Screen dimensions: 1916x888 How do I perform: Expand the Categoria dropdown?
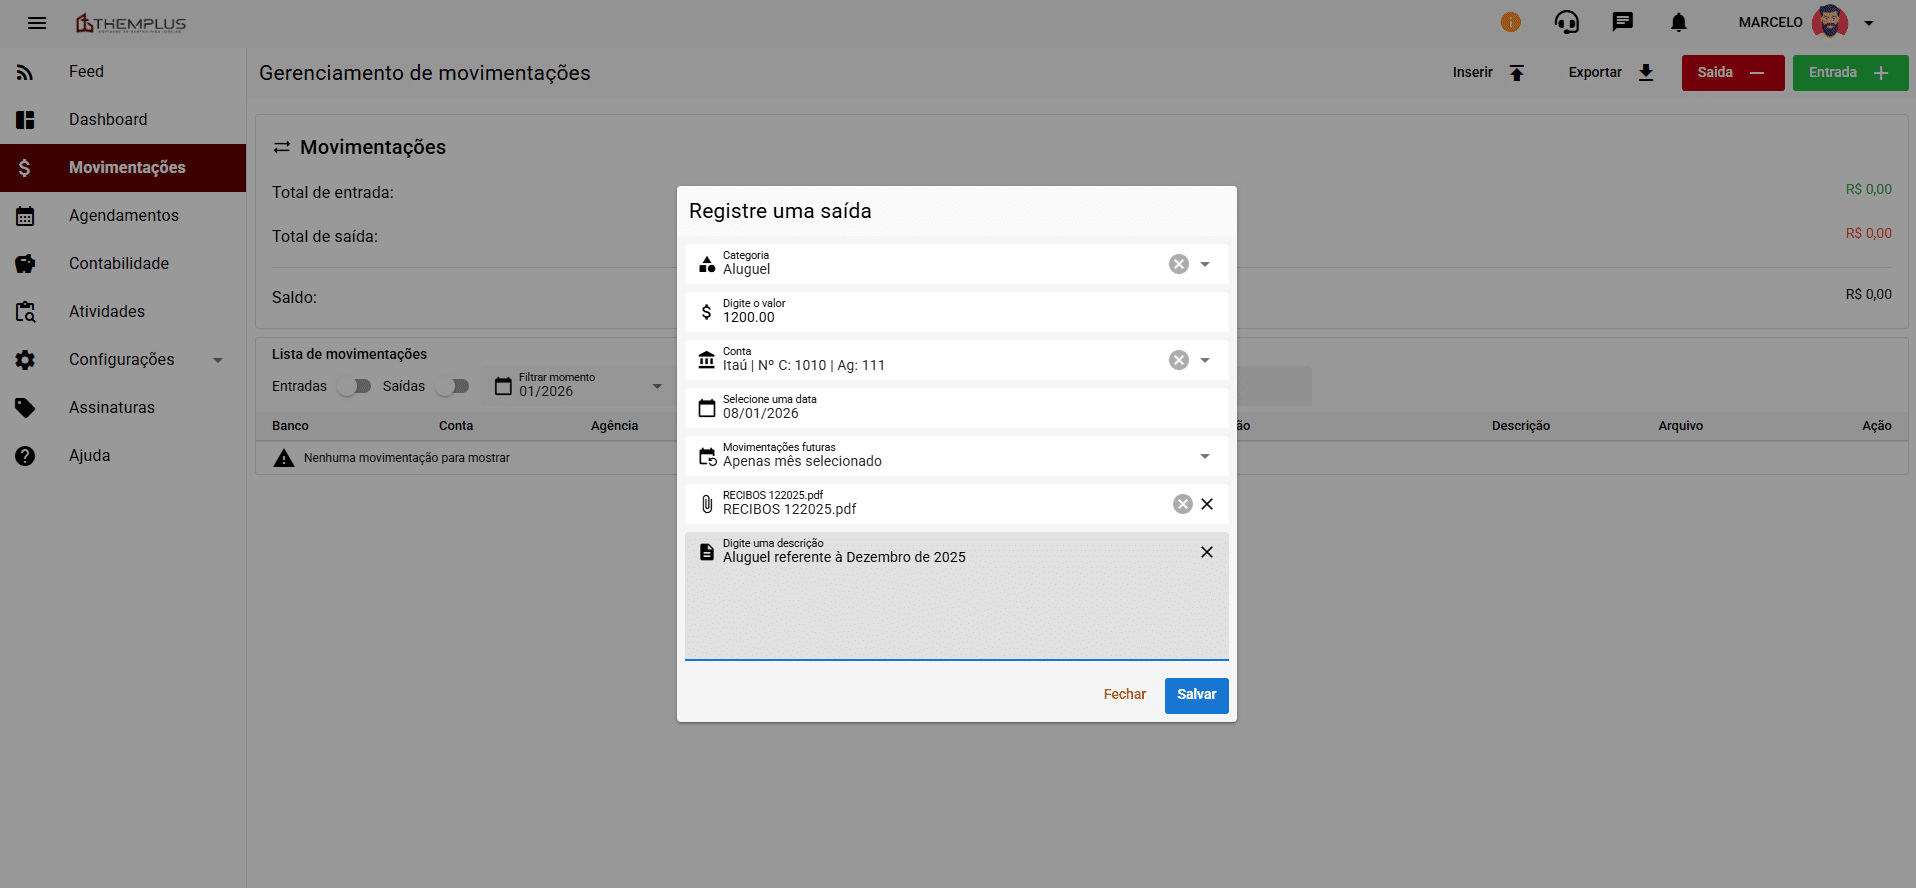pyautogui.click(x=1205, y=264)
